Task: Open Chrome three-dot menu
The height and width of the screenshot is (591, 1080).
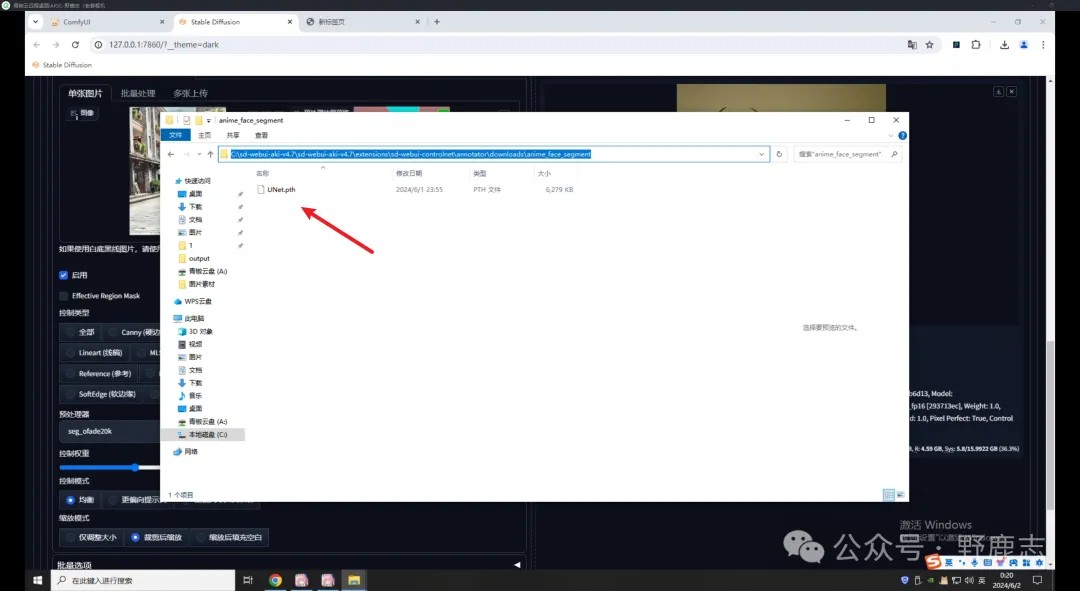Action: pos(1043,45)
